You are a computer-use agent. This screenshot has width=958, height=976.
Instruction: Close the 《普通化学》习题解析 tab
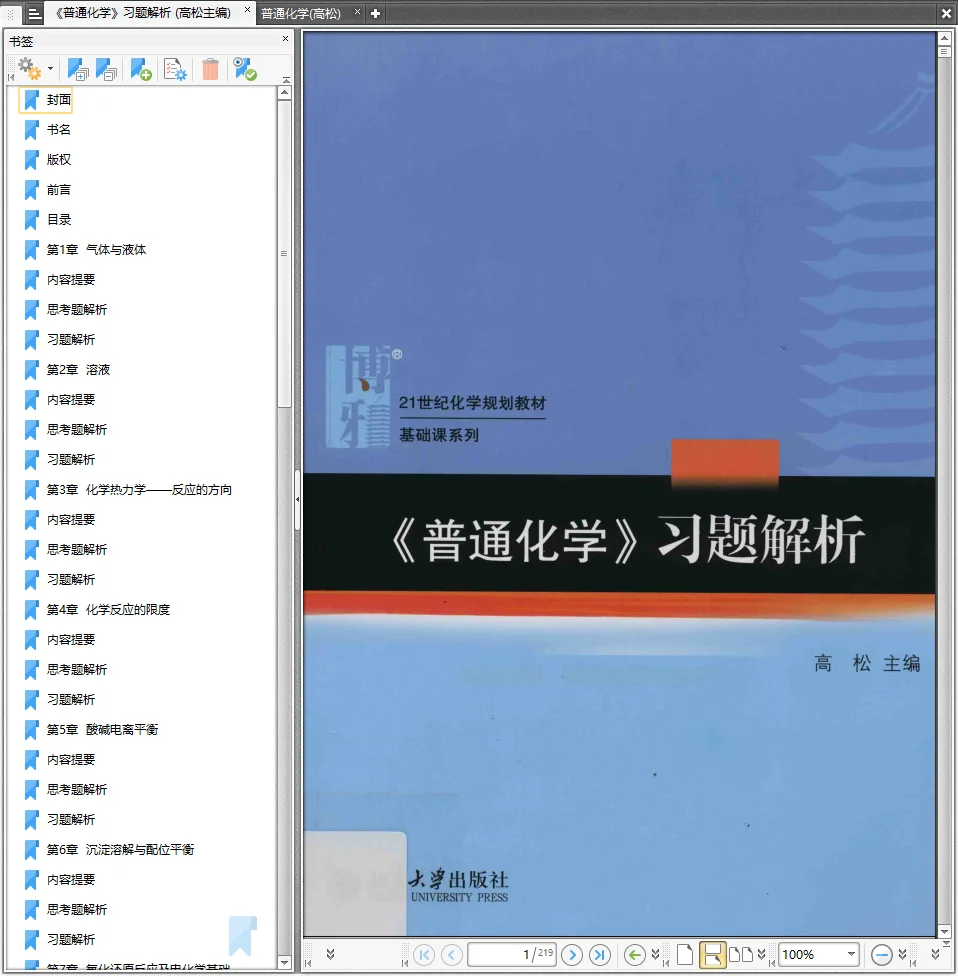(247, 10)
